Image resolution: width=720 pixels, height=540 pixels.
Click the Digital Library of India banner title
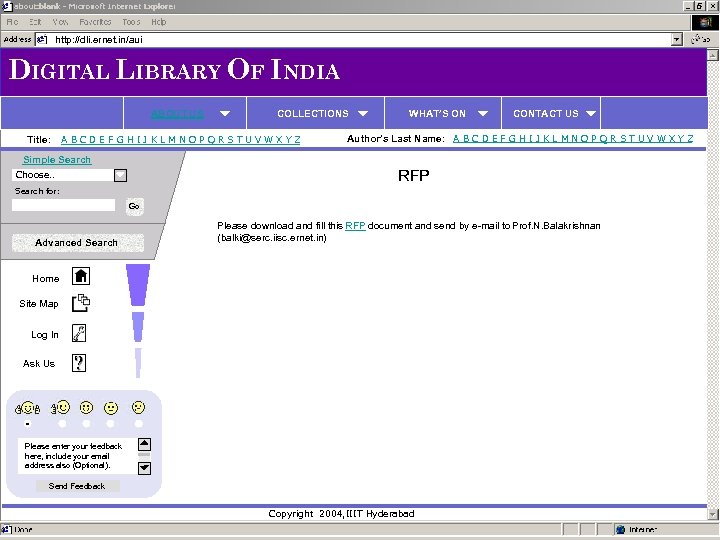174,70
